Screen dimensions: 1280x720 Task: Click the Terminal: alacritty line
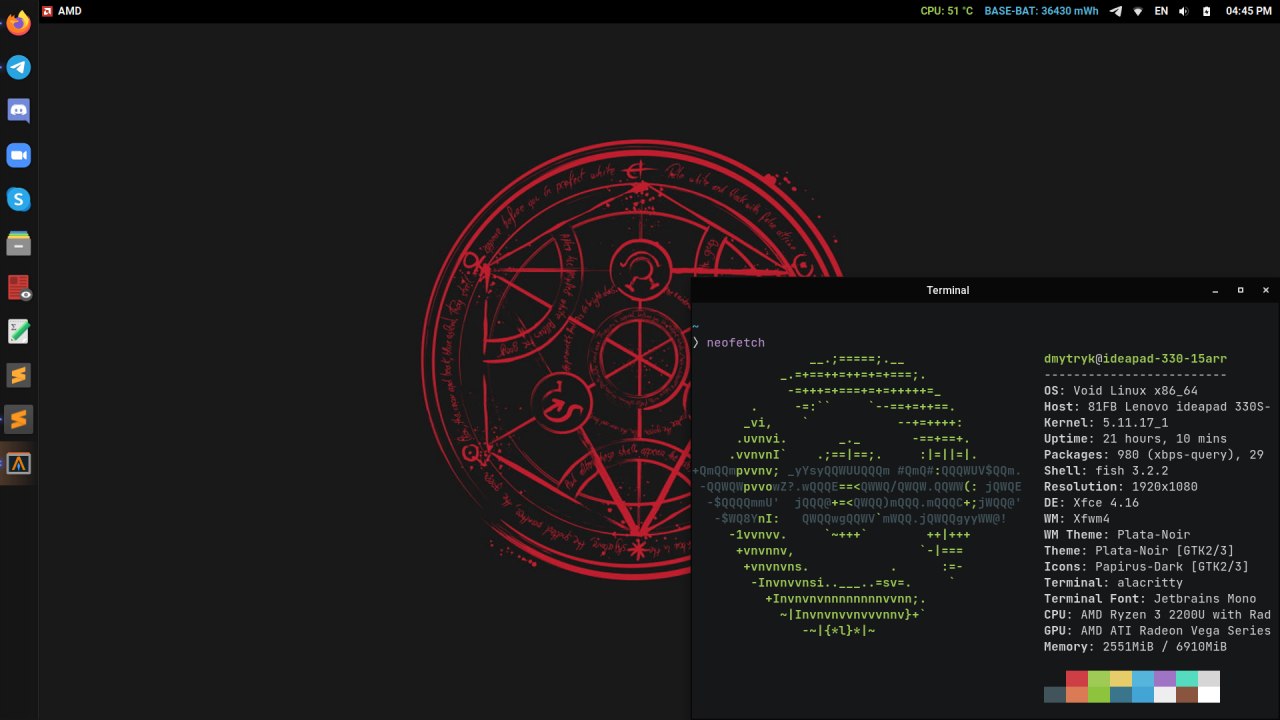click(1113, 583)
